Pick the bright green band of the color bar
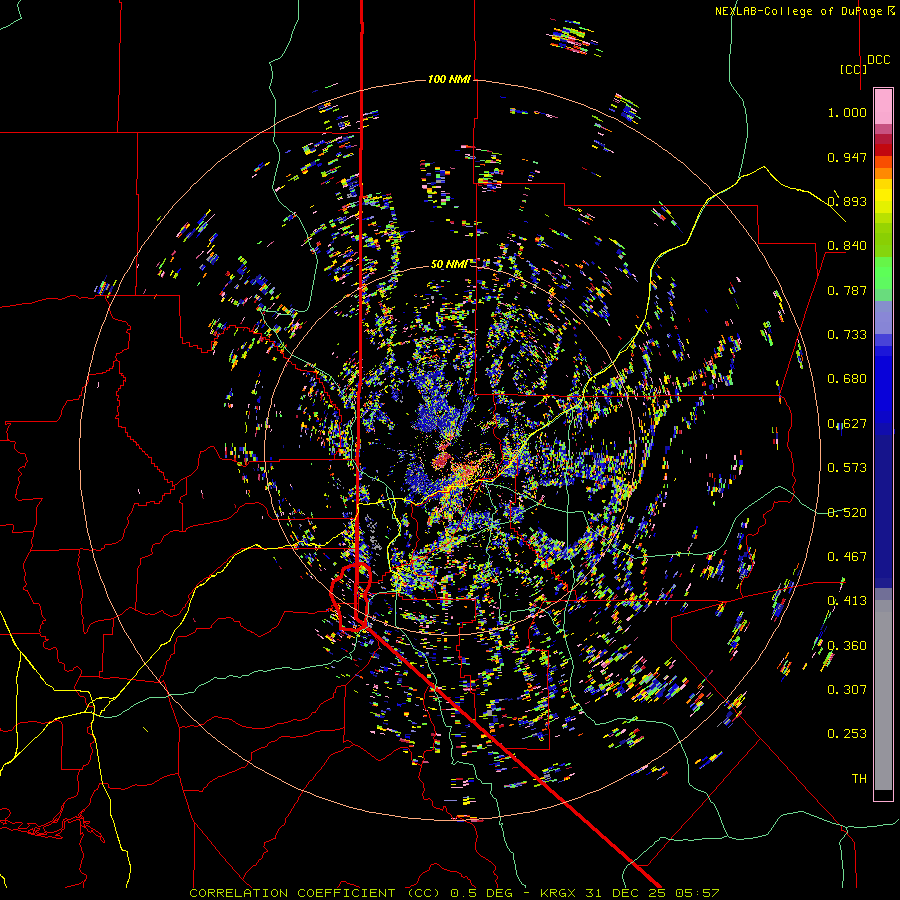900x900 pixels. pyautogui.click(x=883, y=273)
